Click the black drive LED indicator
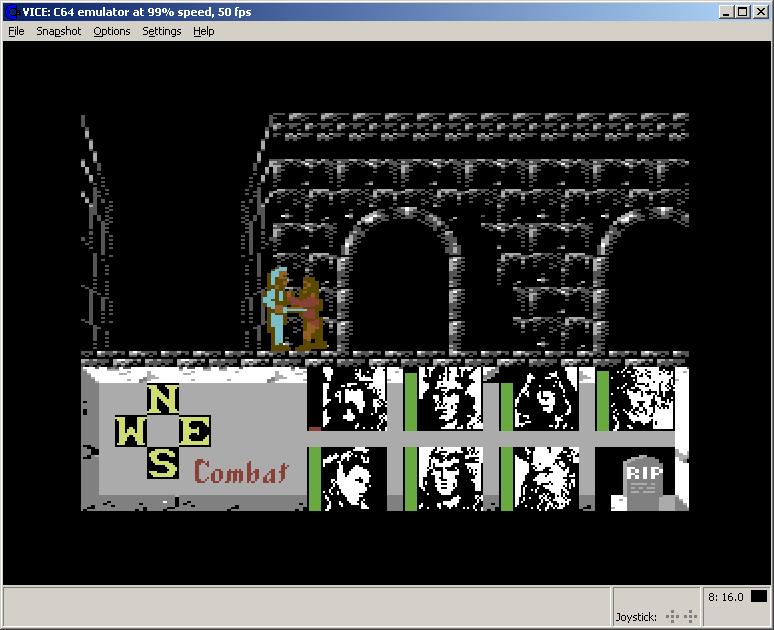 (x=759, y=596)
